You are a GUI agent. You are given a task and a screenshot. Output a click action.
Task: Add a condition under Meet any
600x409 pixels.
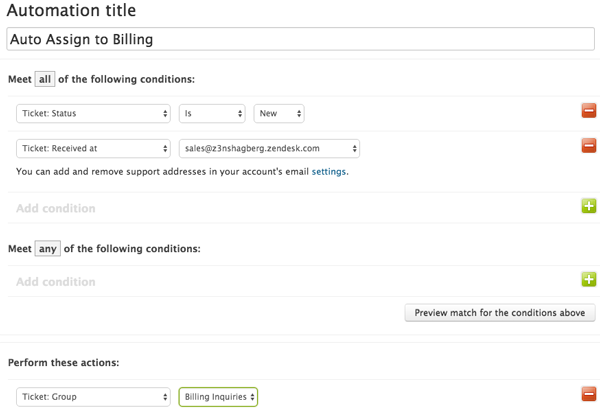pyautogui.click(x=589, y=279)
